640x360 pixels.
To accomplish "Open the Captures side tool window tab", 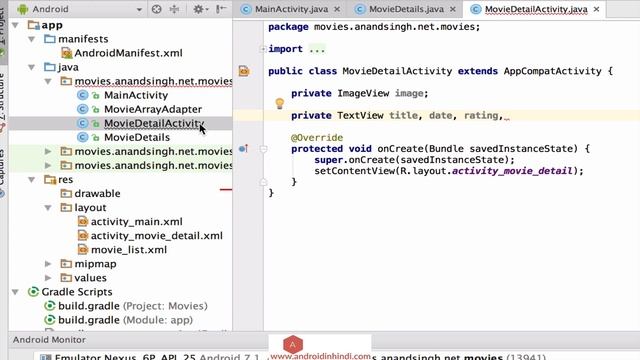I will point(2,173).
